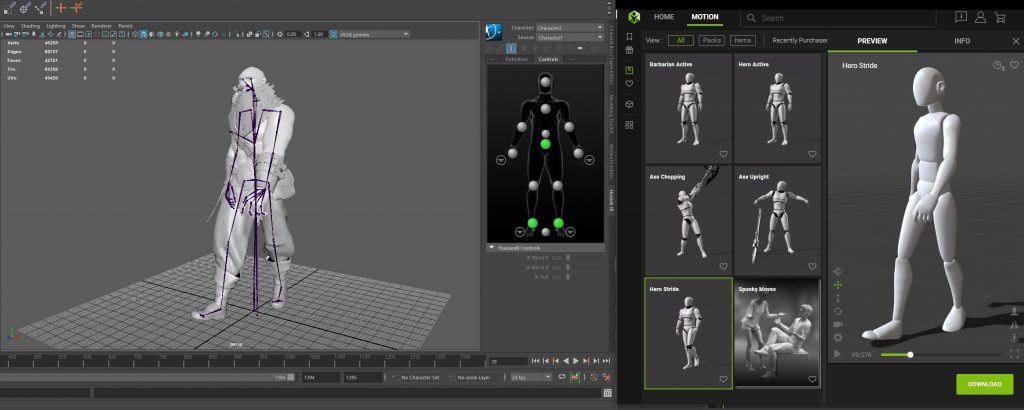Viewport: 1024px width, 410px height.
Task: Favorite Hero Stride with preview heart icon
Action: click(x=1013, y=65)
